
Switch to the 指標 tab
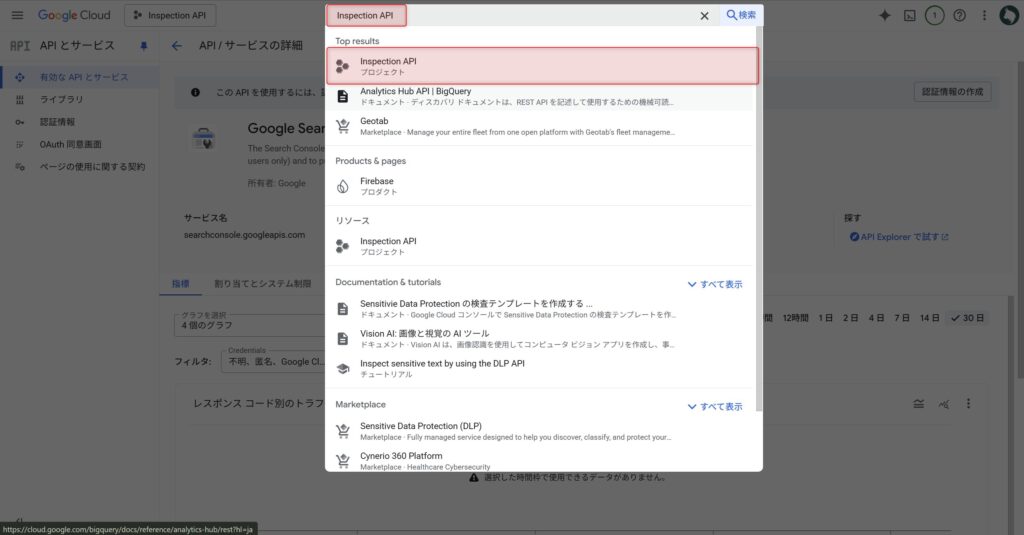coord(180,284)
